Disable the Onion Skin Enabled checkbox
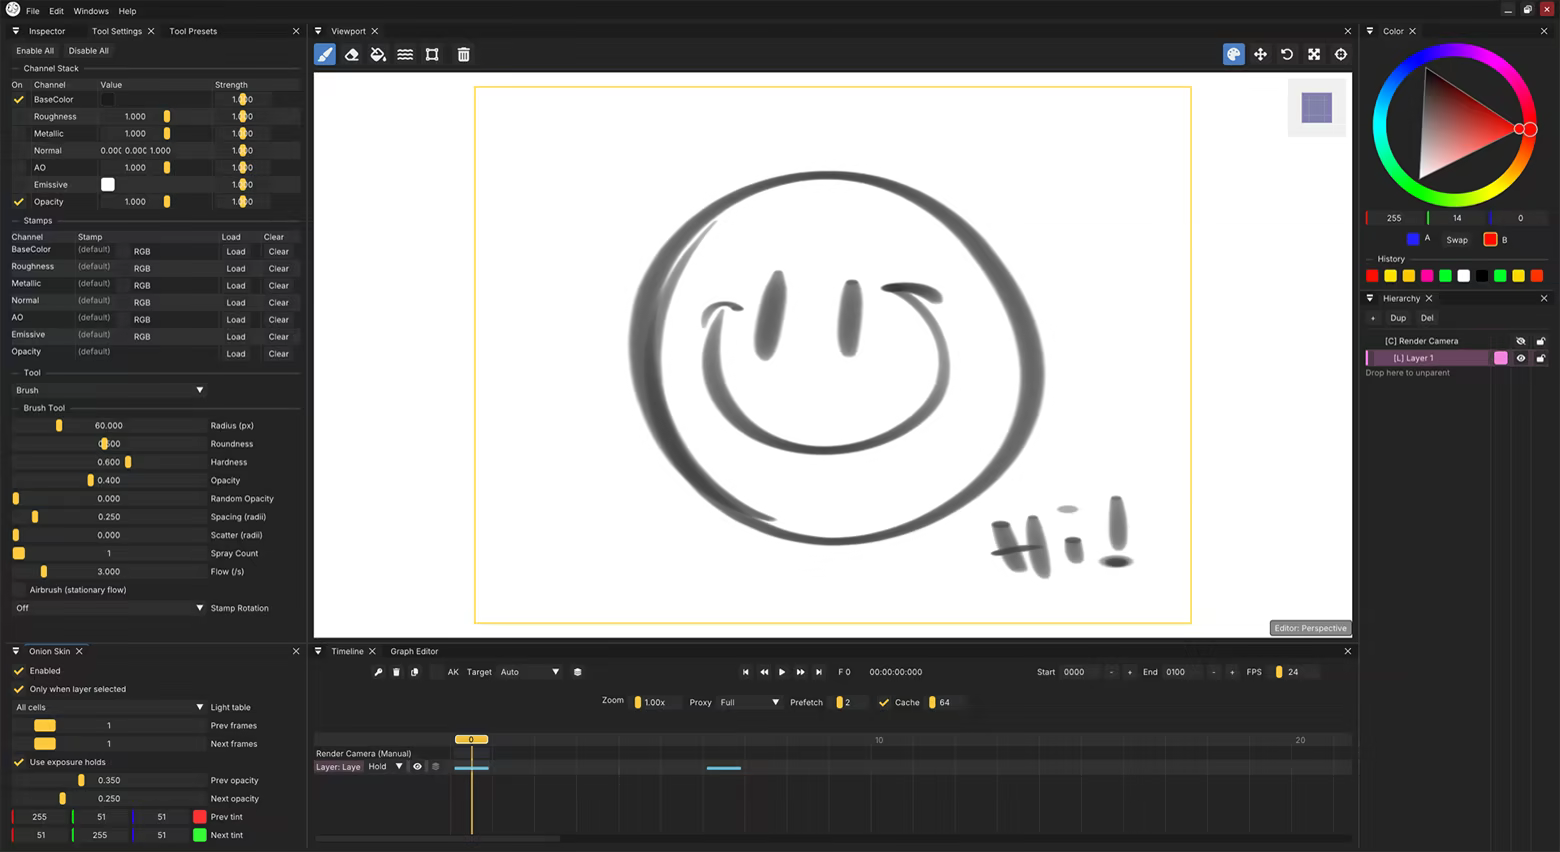1560x852 pixels. coord(18,671)
